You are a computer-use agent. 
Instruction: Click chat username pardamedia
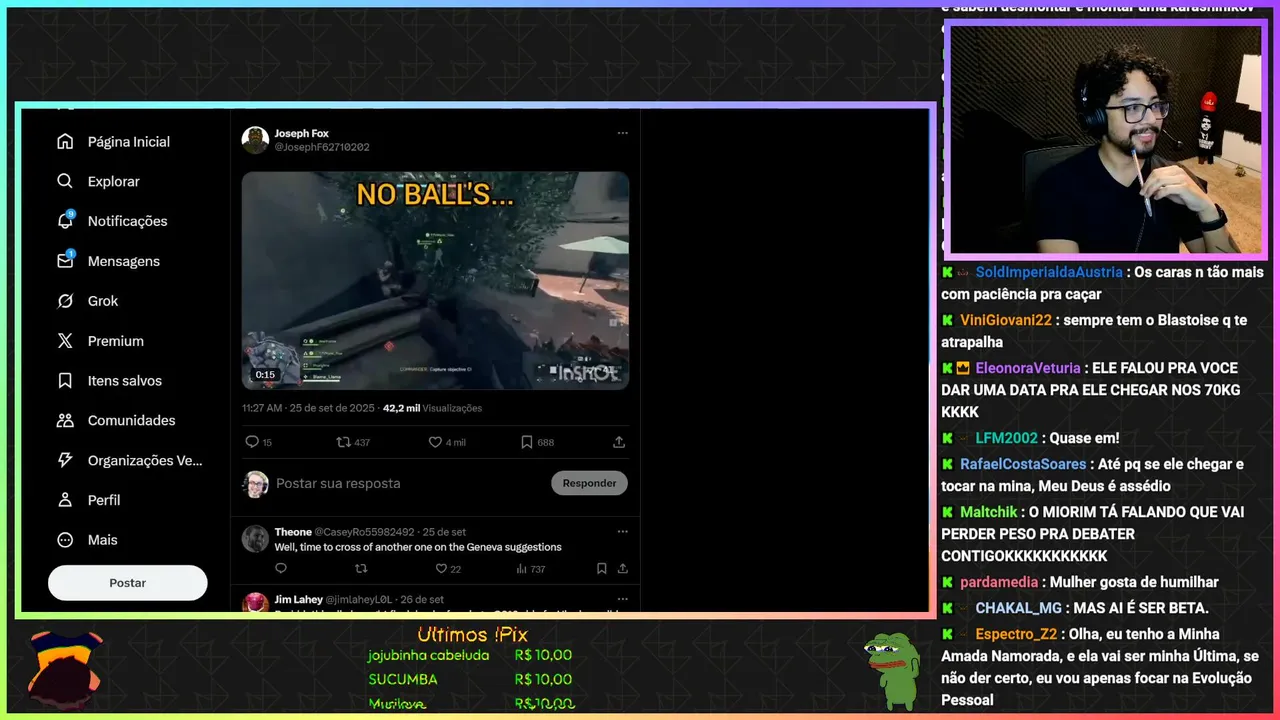(1001, 582)
